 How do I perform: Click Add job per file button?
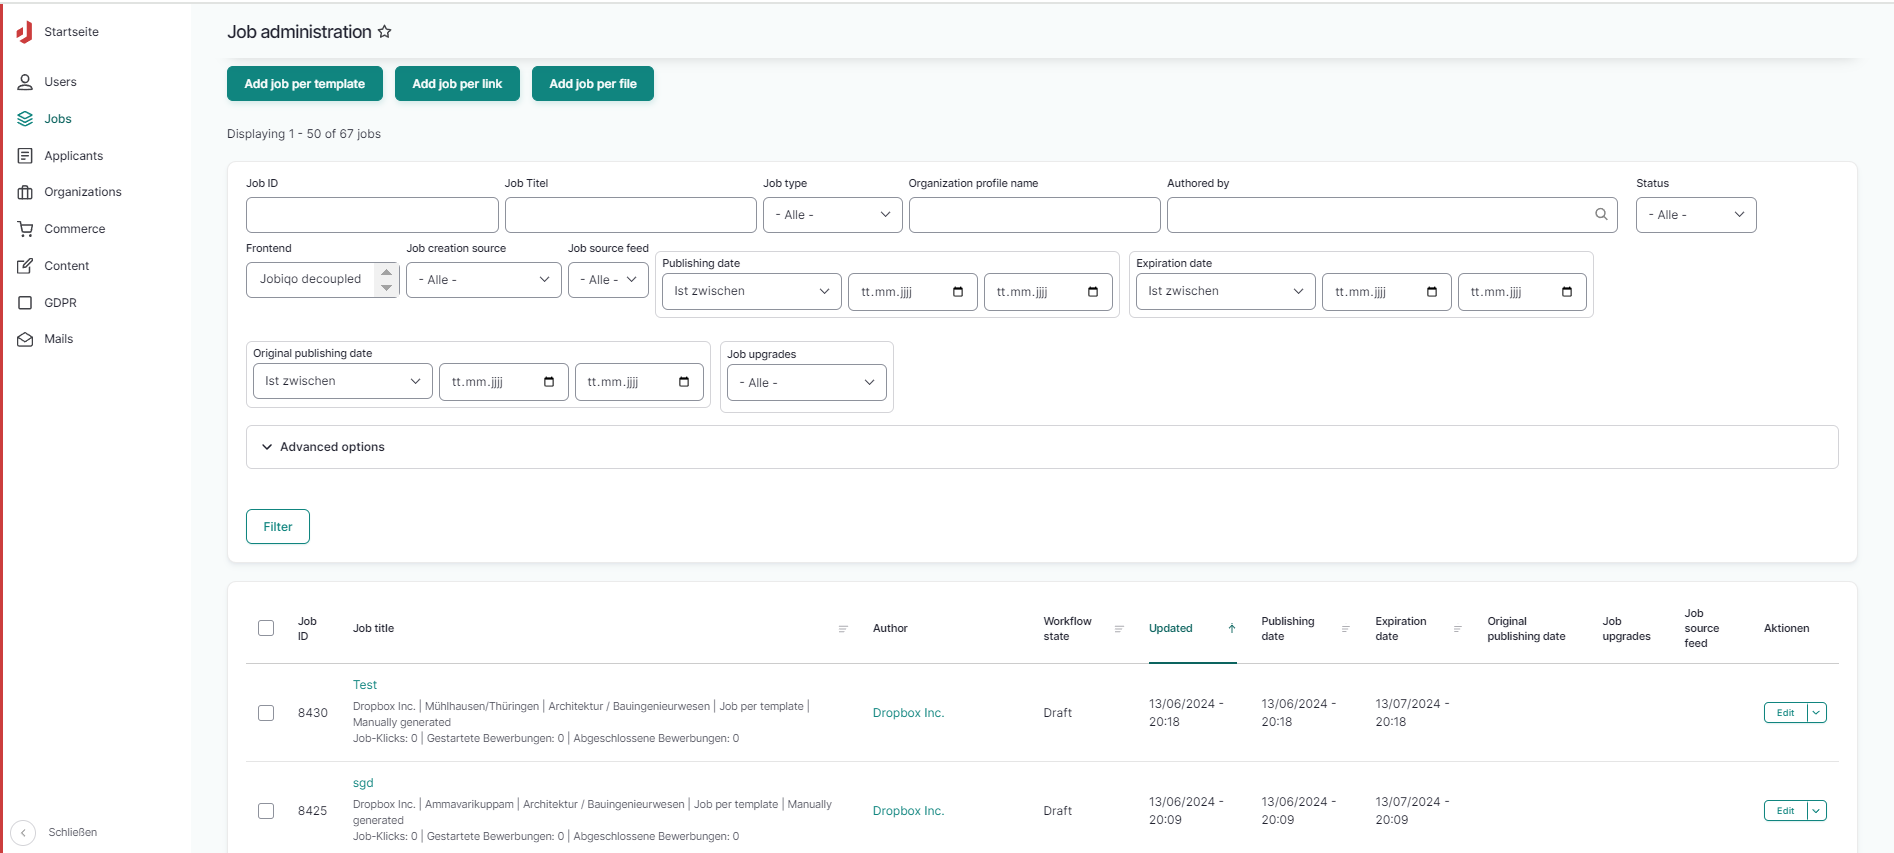[x=593, y=84]
